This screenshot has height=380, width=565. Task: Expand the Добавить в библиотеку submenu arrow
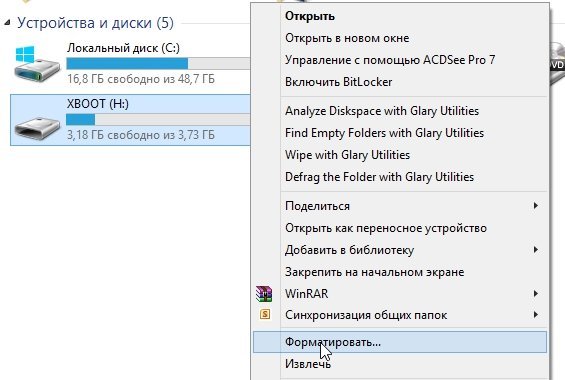(536, 250)
